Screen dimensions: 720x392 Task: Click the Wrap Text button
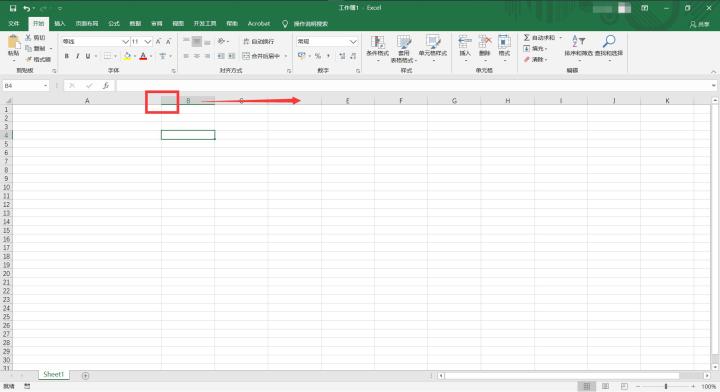pyautogui.click(x=259, y=41)
